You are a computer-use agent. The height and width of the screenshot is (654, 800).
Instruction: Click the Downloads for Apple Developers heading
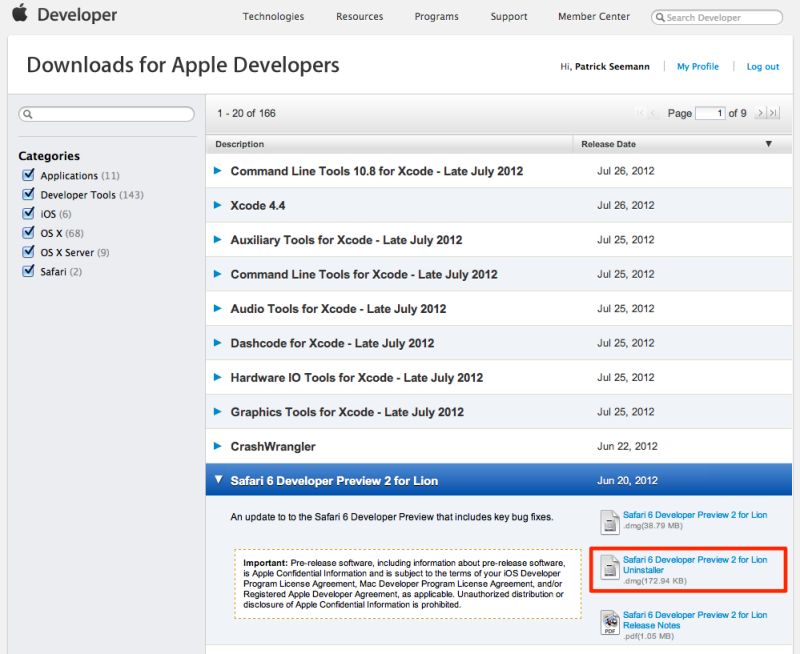[x=183, y=65]
